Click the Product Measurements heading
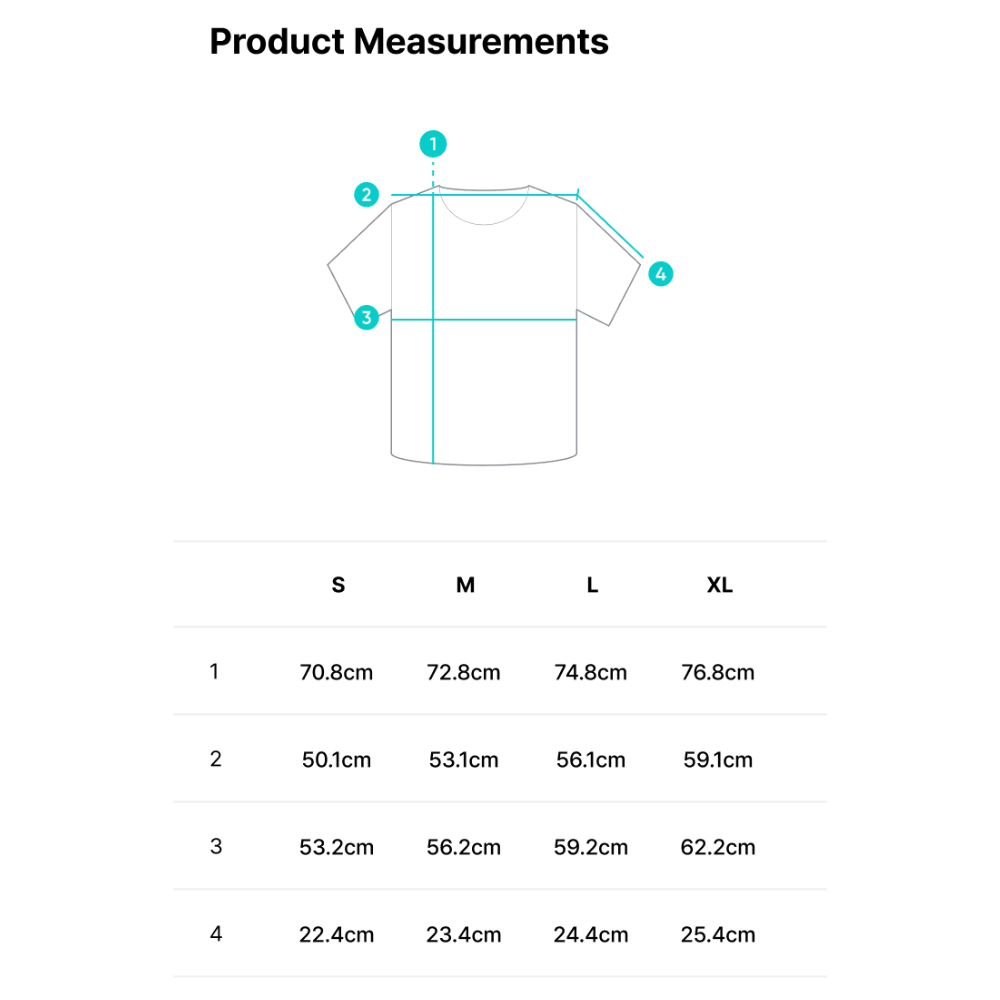This screenshot has height=1000, width=1000. [409, 42]
